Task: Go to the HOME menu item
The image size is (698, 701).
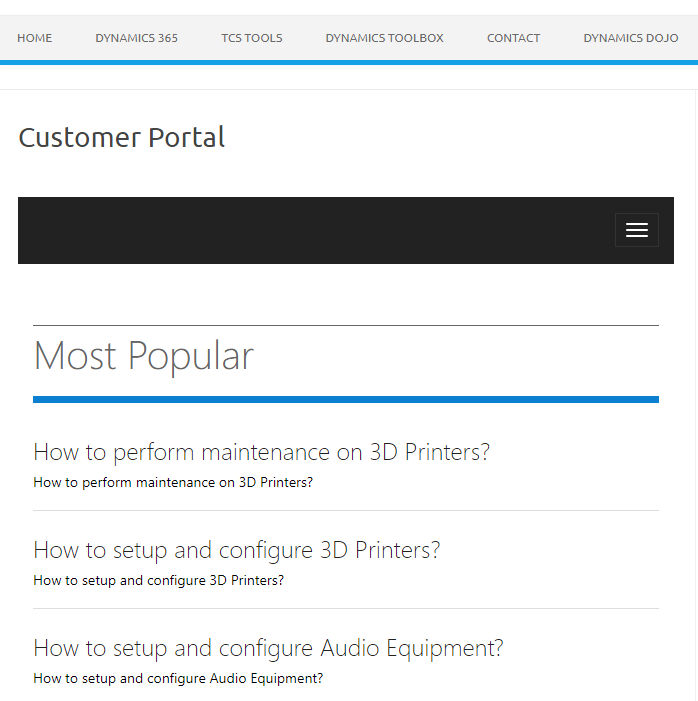Action: point(34,38)
